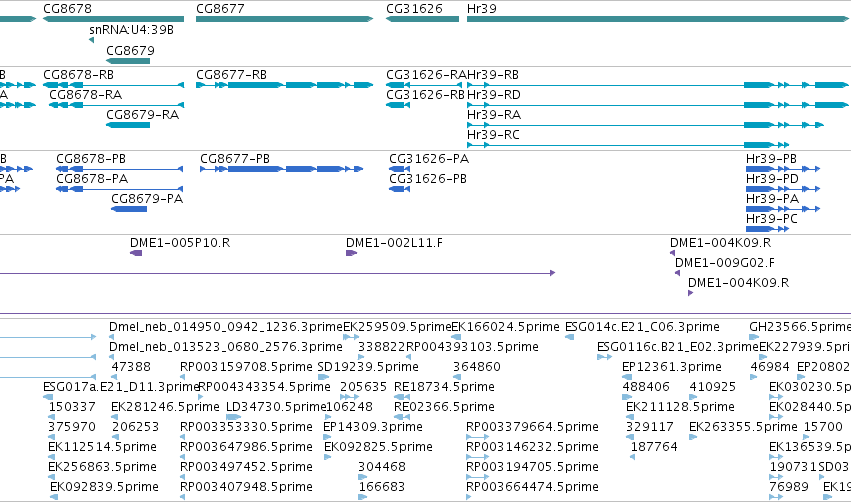Click the CG8678 gene label
851x502 pixels.
(x=67, y=9)
